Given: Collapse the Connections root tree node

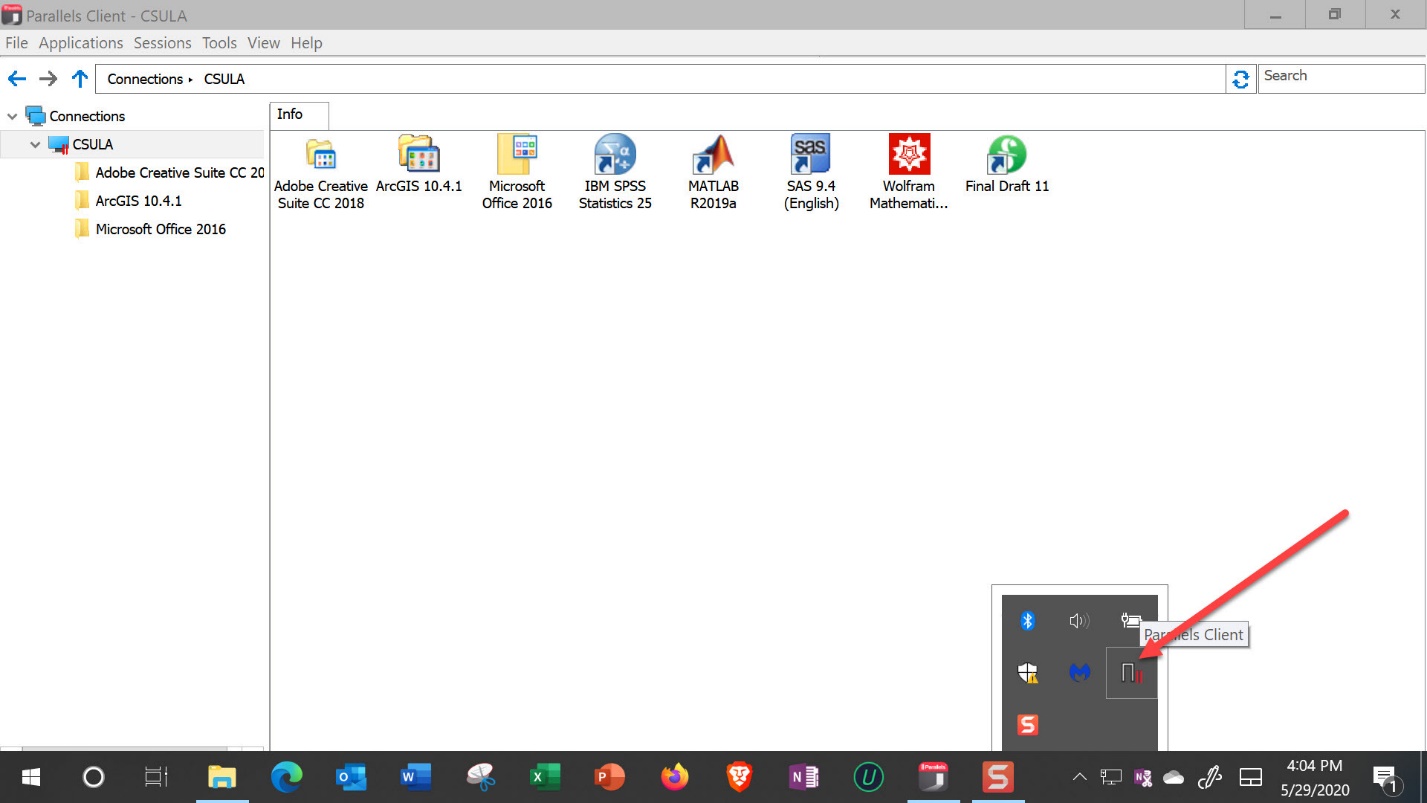Looking at the screenshot, I should (12, 117).
